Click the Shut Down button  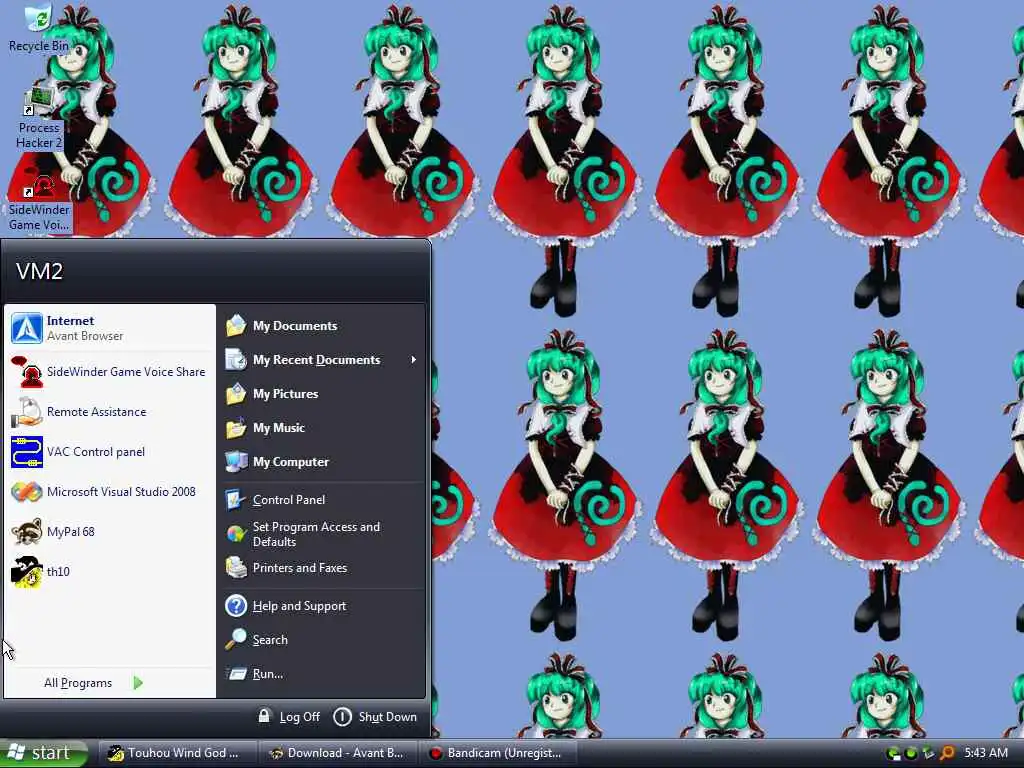click(375, 716)
